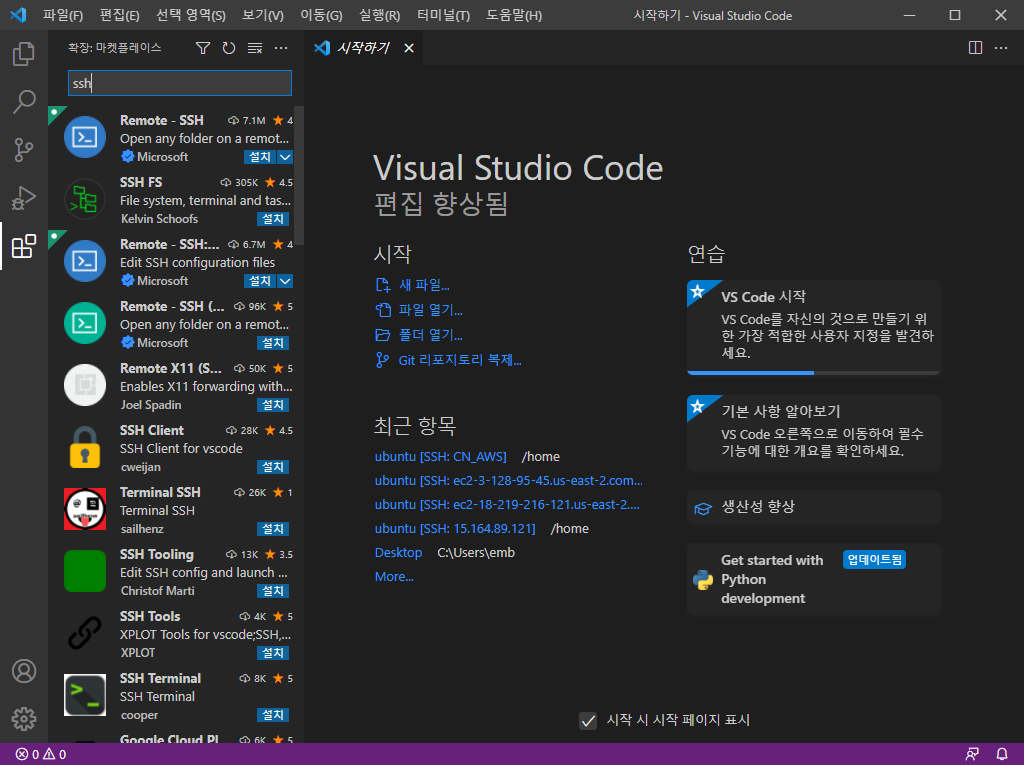1024x765 pixels.
Task: Refresh the extensions list
Action: (x=229, y=48)
